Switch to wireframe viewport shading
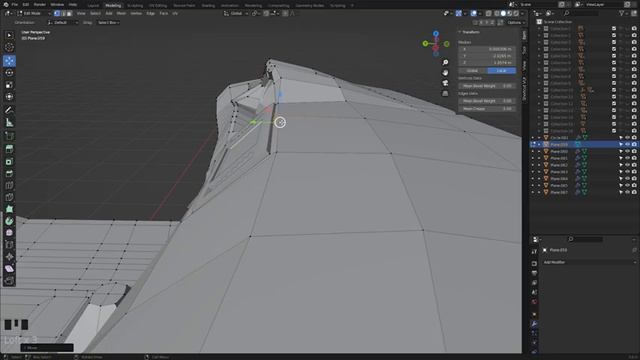The image size is (640, 360). [497, 13]
